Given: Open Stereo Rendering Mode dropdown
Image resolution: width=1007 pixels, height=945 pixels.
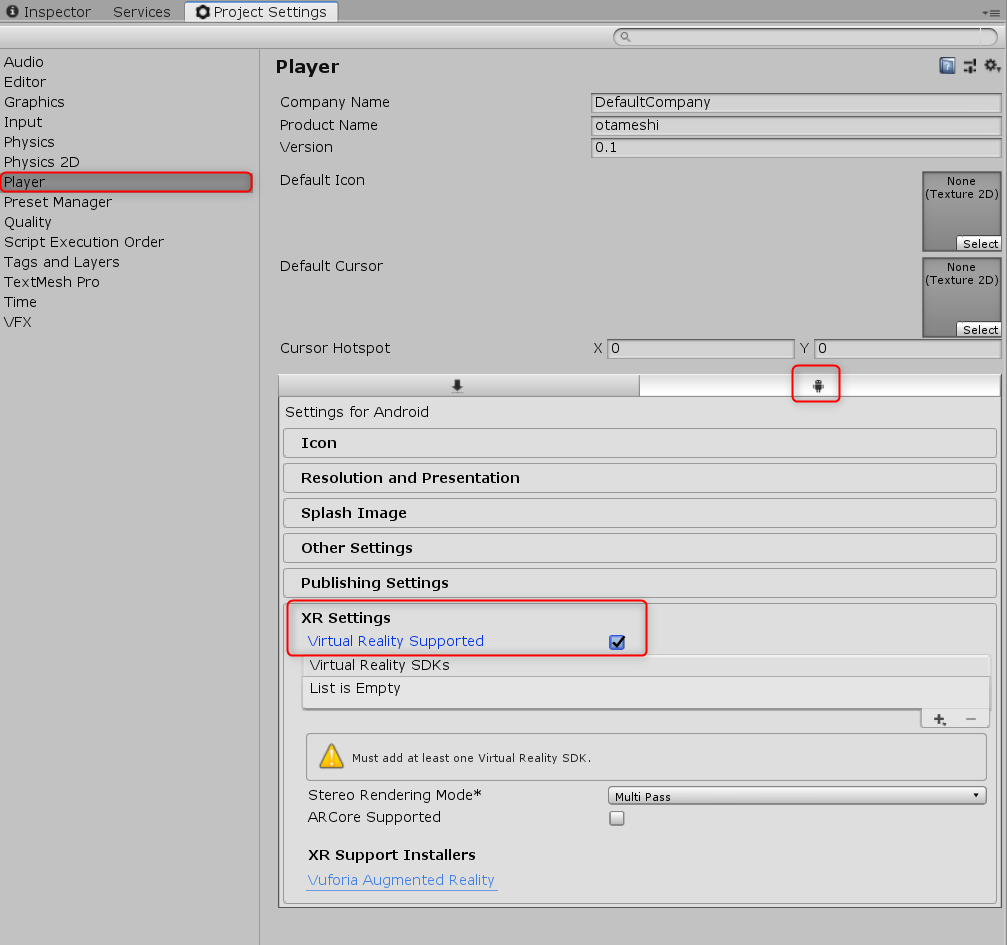Looking at the screenshot, I should [x=796, y=796].
